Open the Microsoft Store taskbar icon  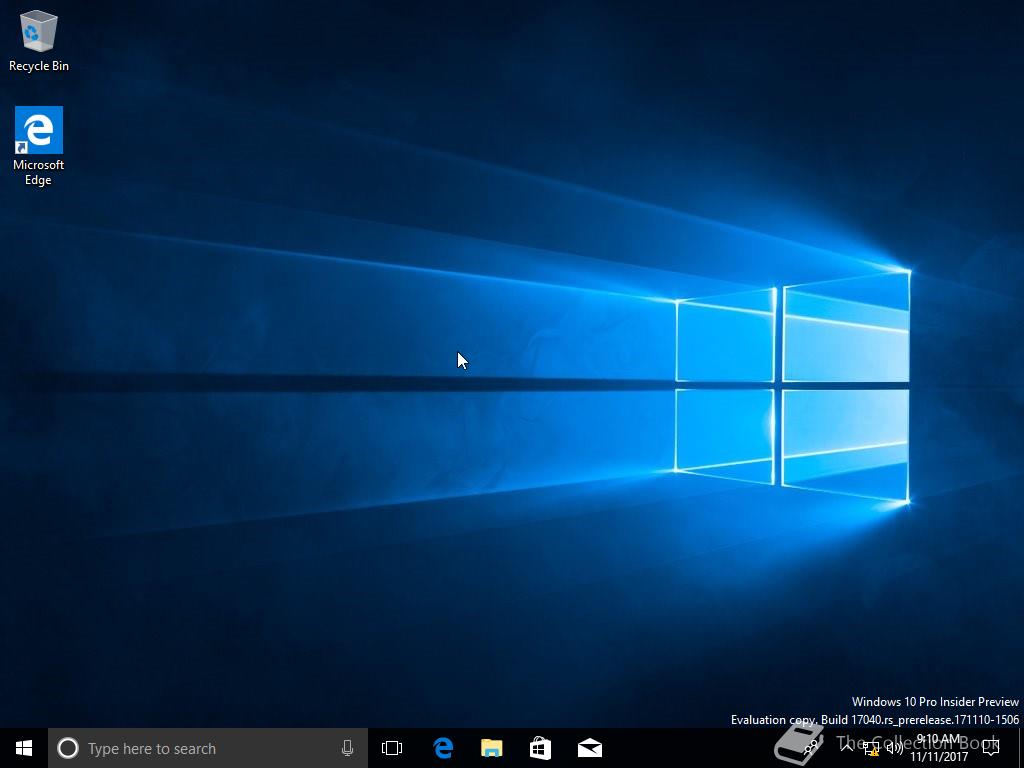point(540,748)
